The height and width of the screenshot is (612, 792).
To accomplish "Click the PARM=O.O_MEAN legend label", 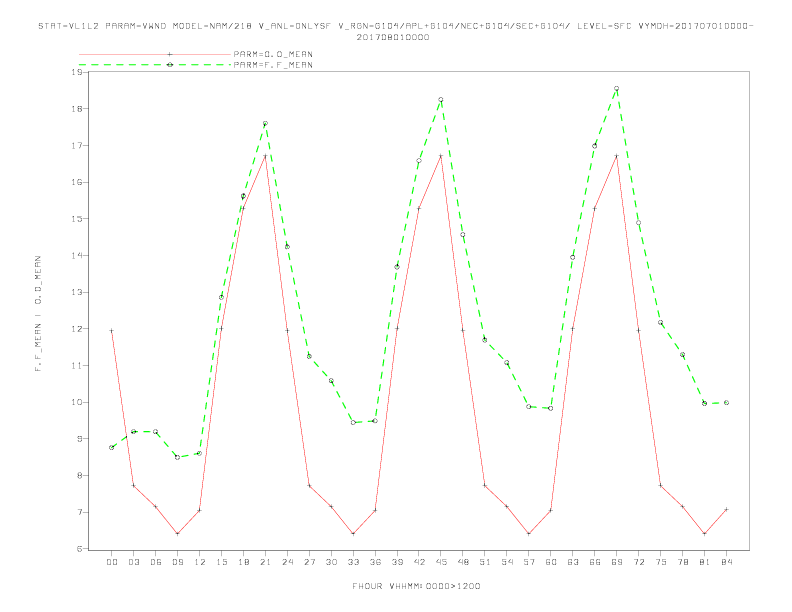I will click(273, 54).
